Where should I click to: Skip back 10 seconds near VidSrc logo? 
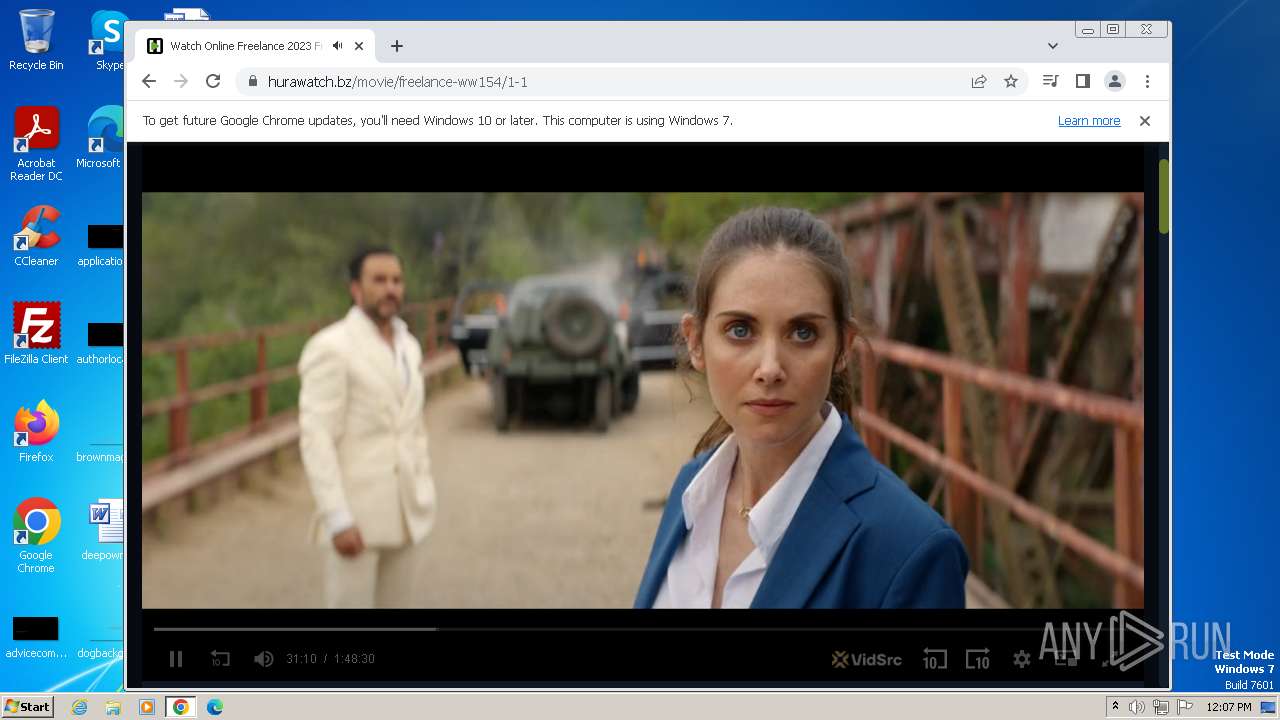point(934,659)
